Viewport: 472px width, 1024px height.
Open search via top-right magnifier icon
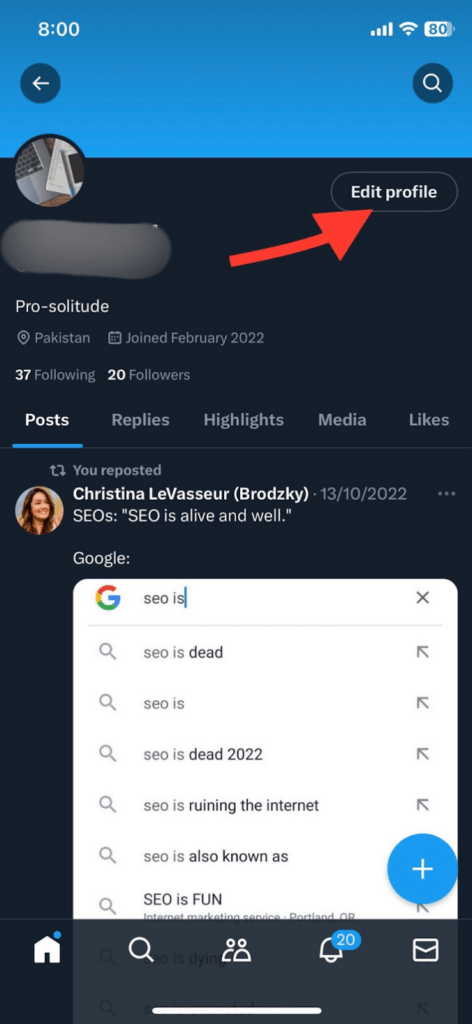pos(432,83)
